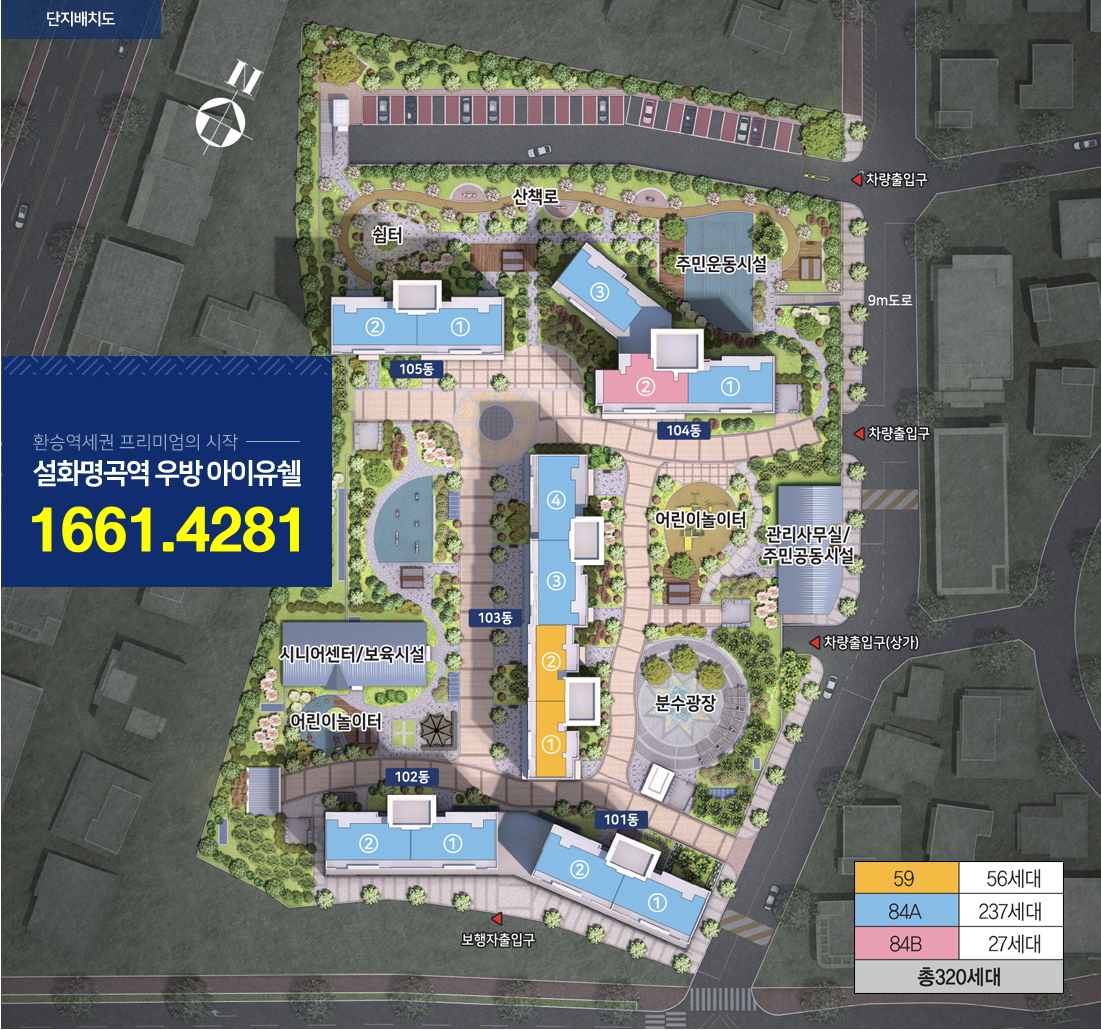
Task: Click red arrow next to 차량출입구(상가)
Action: (815, 642)
